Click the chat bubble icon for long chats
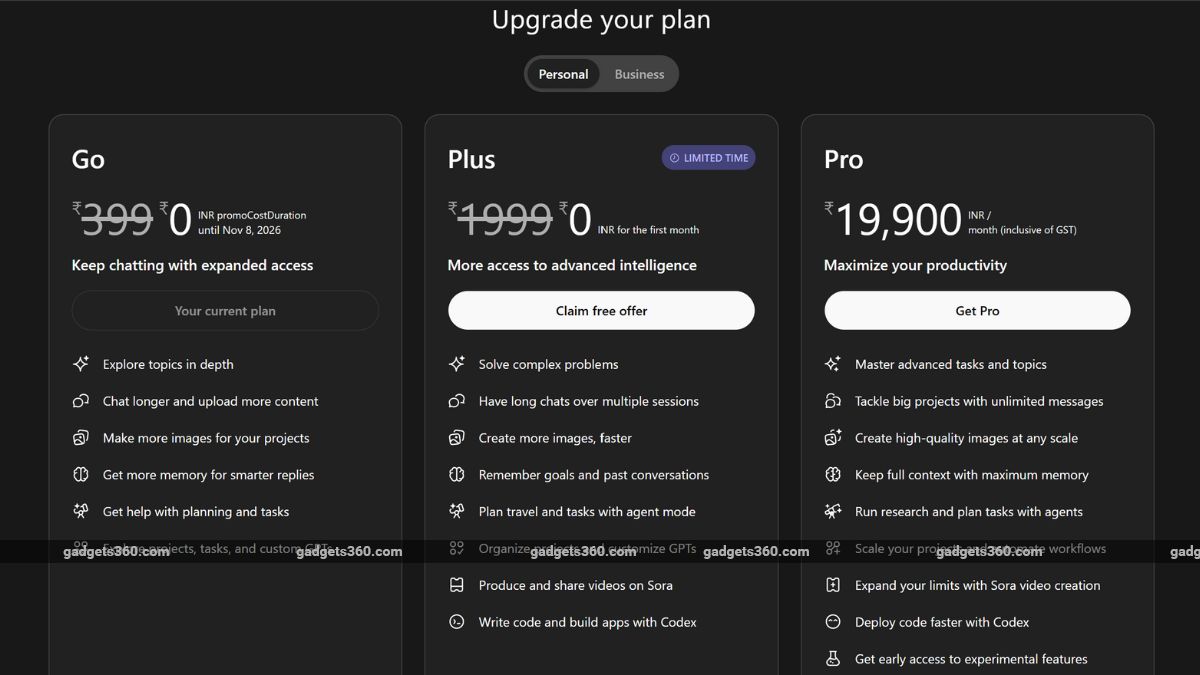This screenshot has height=675, width=1200. tap(457, 401)
